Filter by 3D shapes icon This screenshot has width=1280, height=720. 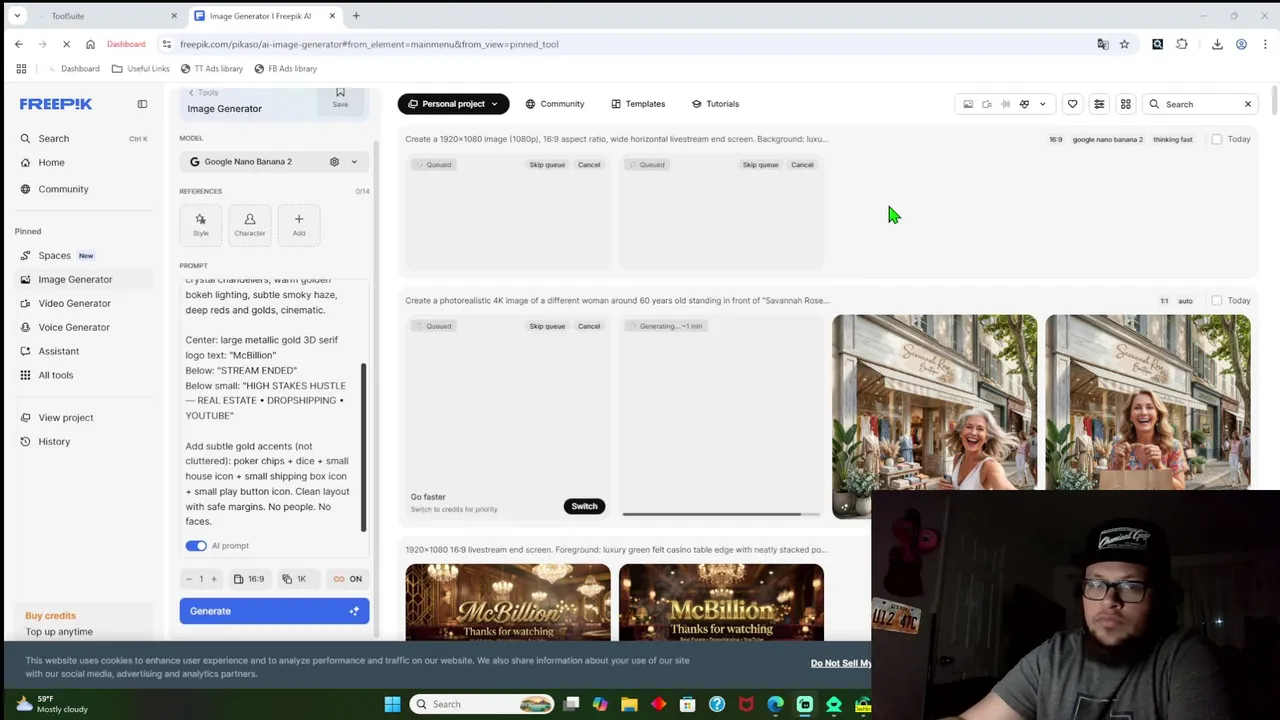(1024, 104)
